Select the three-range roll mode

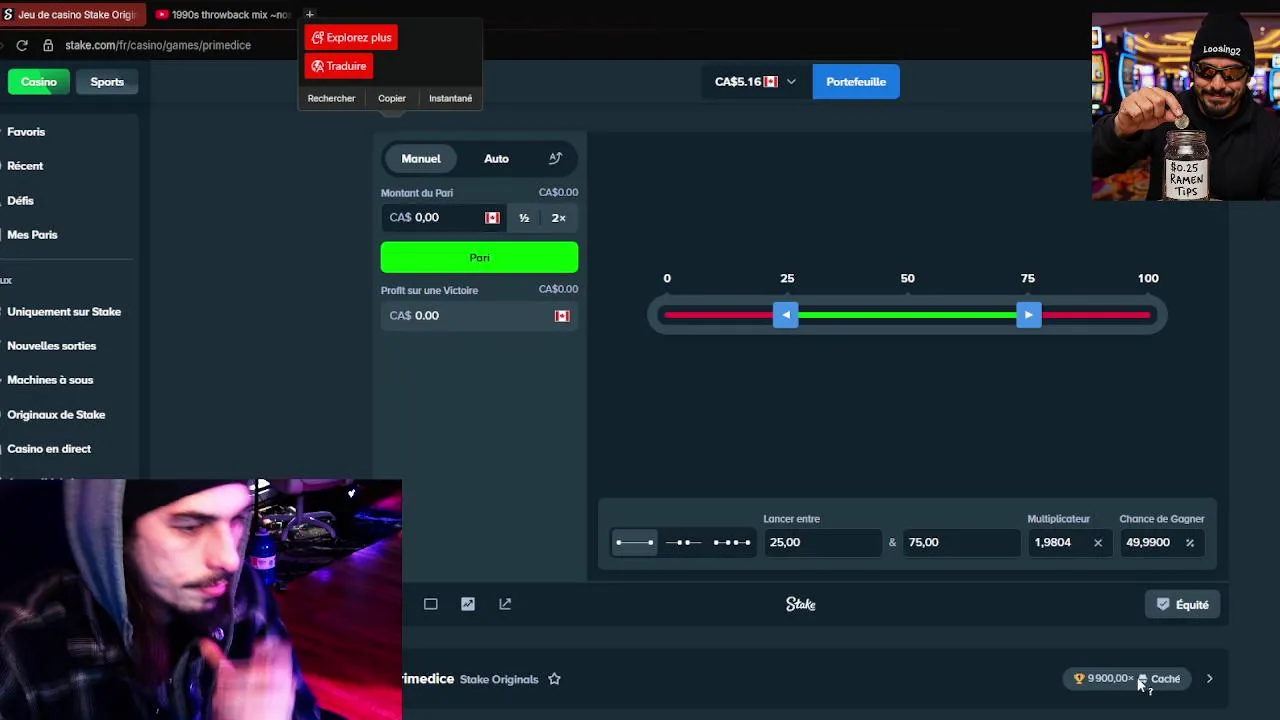coord(731,542)
